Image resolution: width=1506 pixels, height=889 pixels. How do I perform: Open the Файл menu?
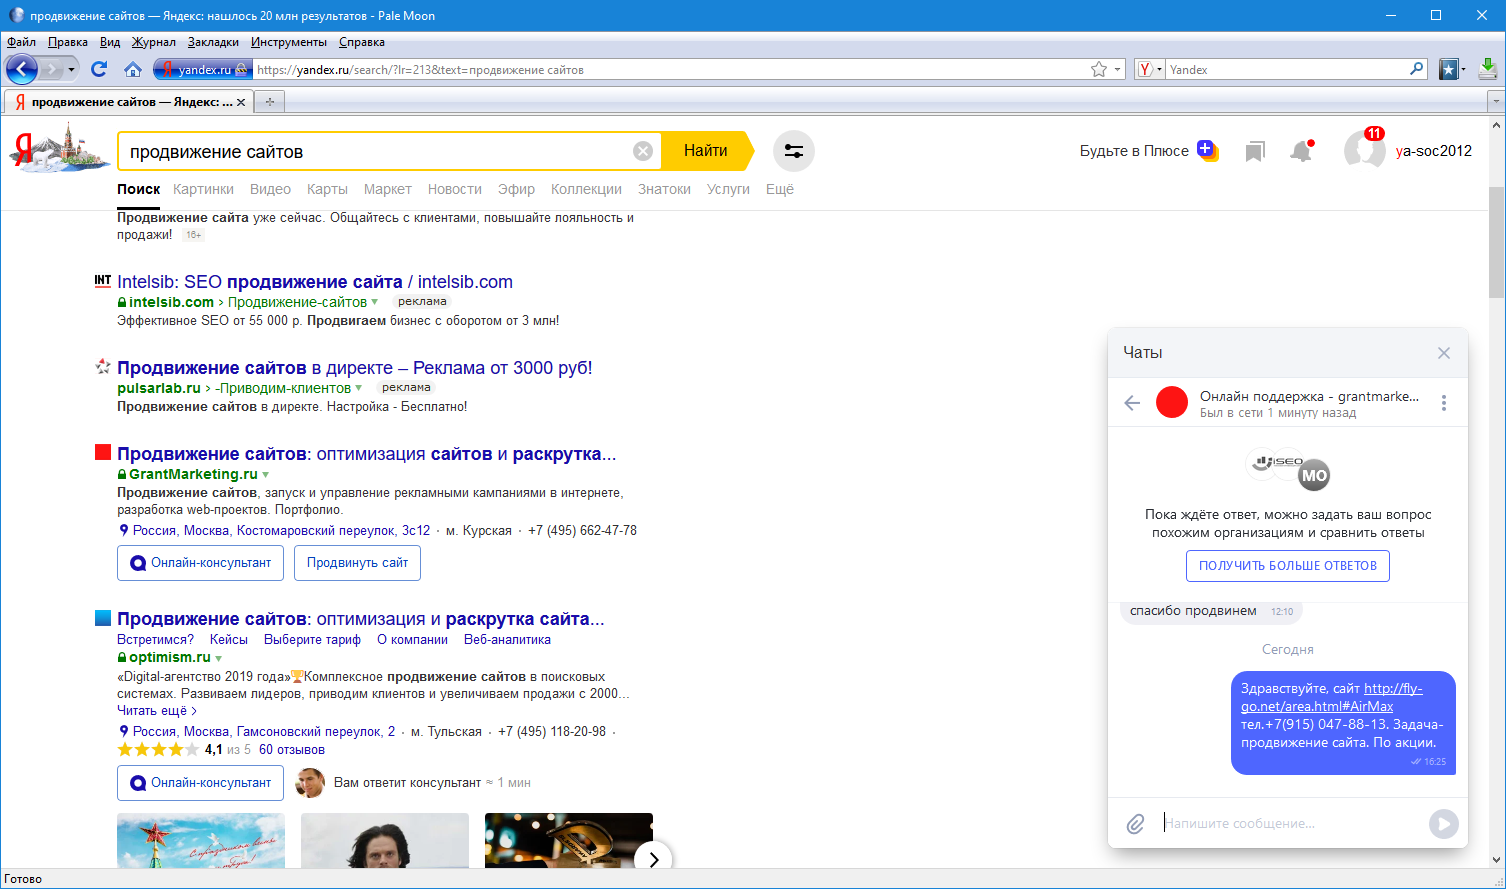[21, 42]
